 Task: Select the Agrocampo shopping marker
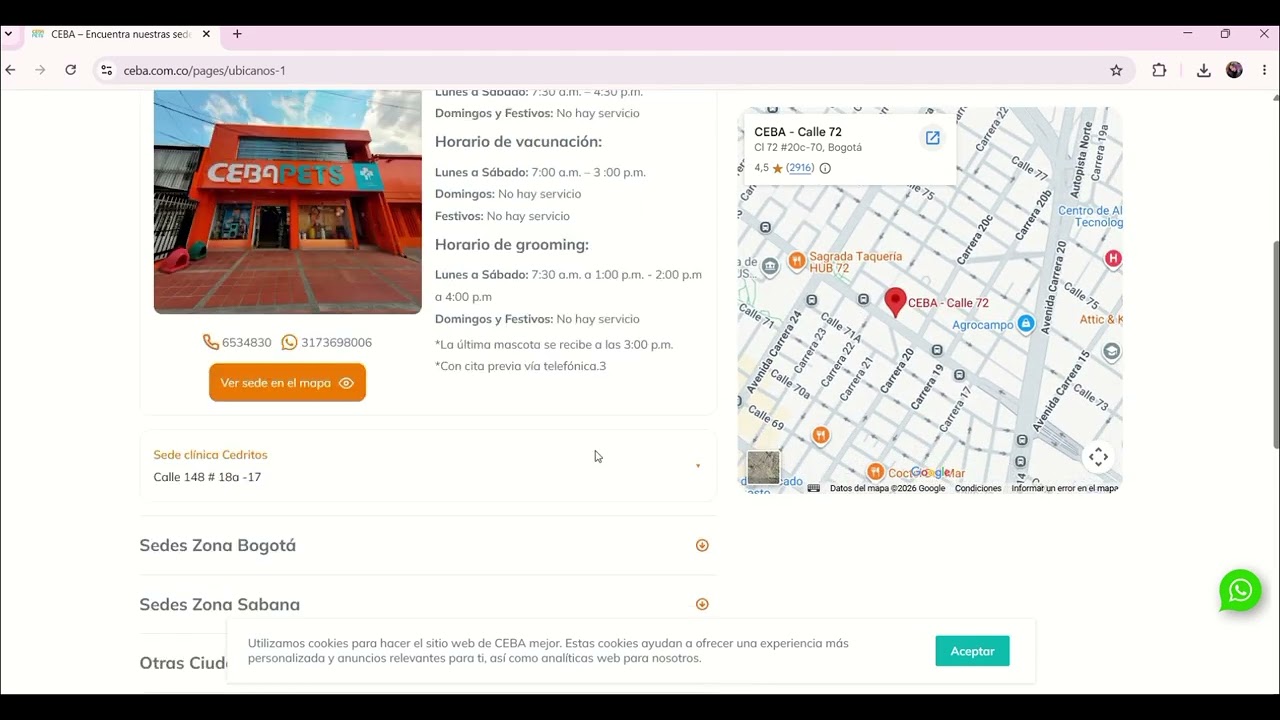pos(1025,324)
